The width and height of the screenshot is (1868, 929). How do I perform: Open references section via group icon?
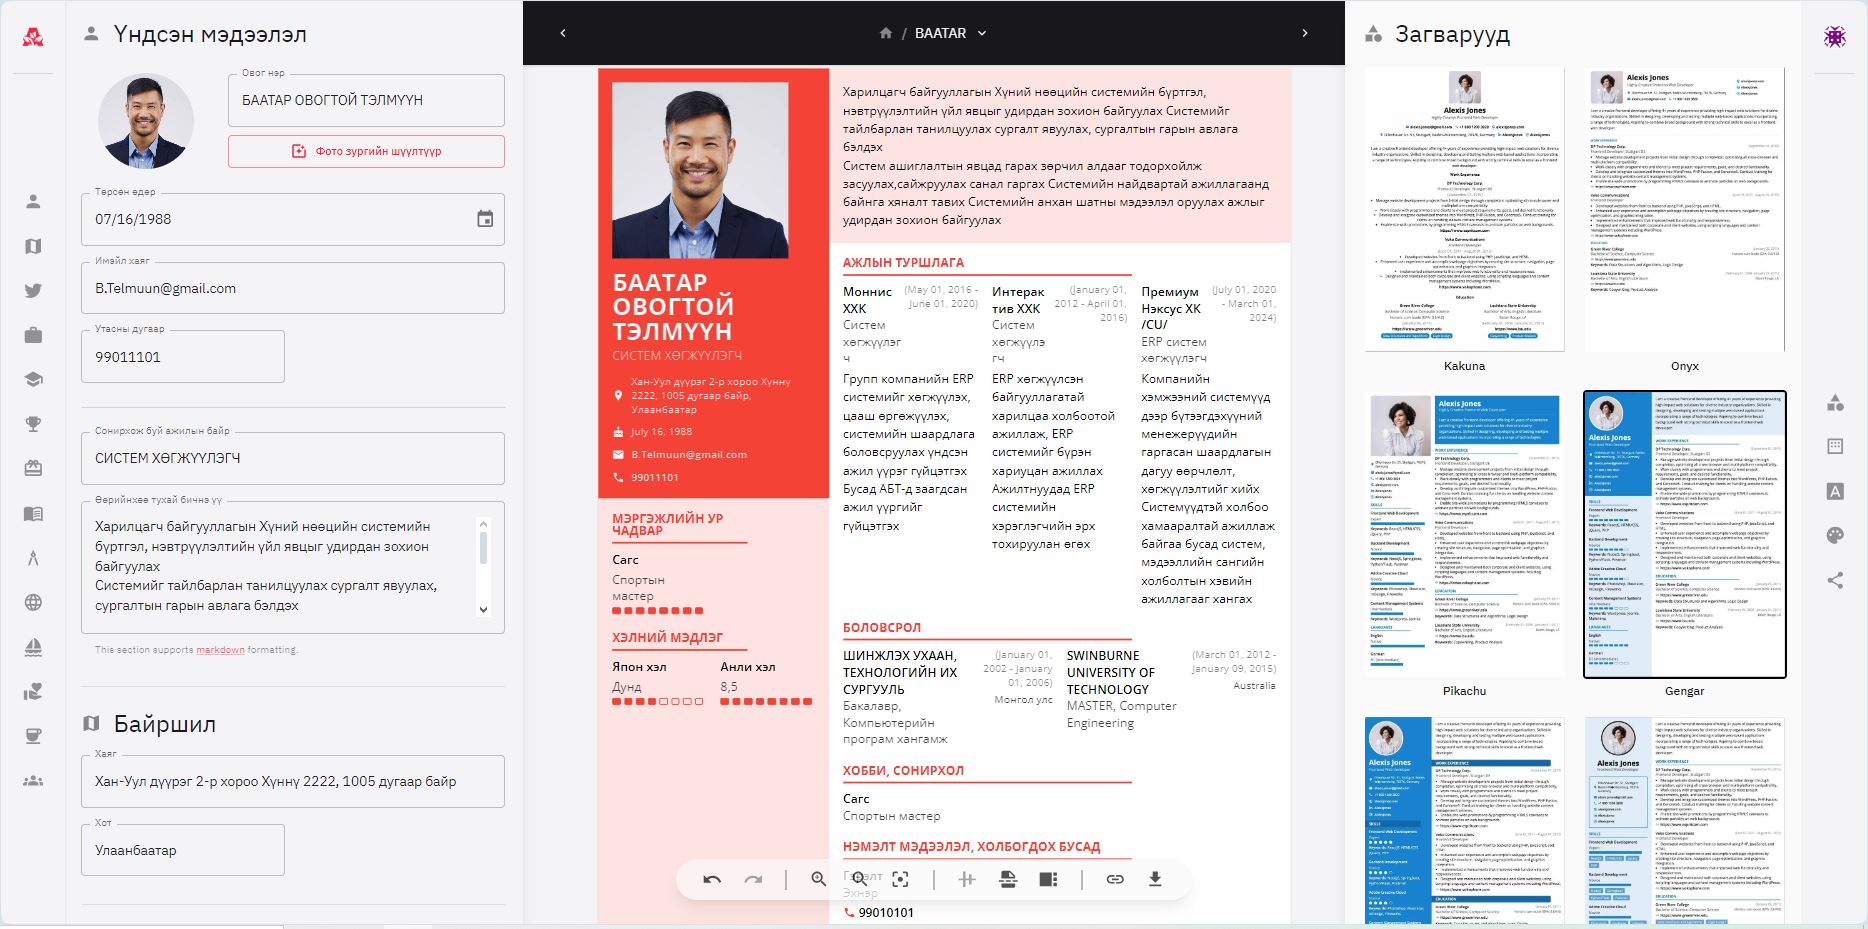[x=33, y=780]
